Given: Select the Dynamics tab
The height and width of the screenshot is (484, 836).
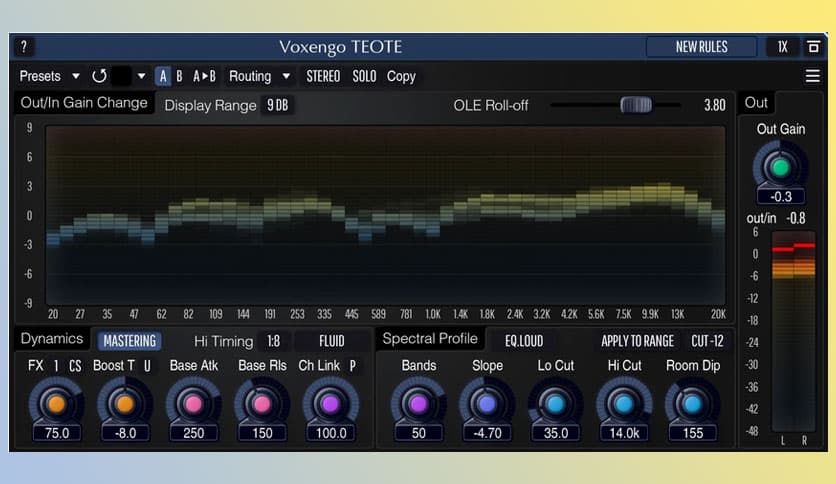Looking at the screenshot, I should point(52,338).
